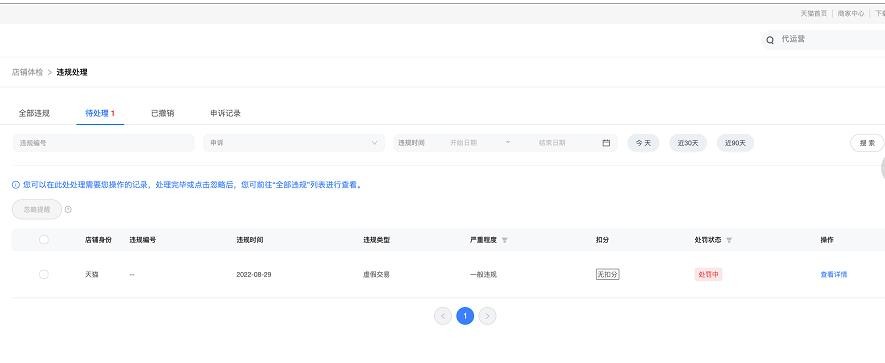Image resolution: width=885 pixels, height=363 pixels.
Task: Click the 无扣分 cell
Action: 608,274
